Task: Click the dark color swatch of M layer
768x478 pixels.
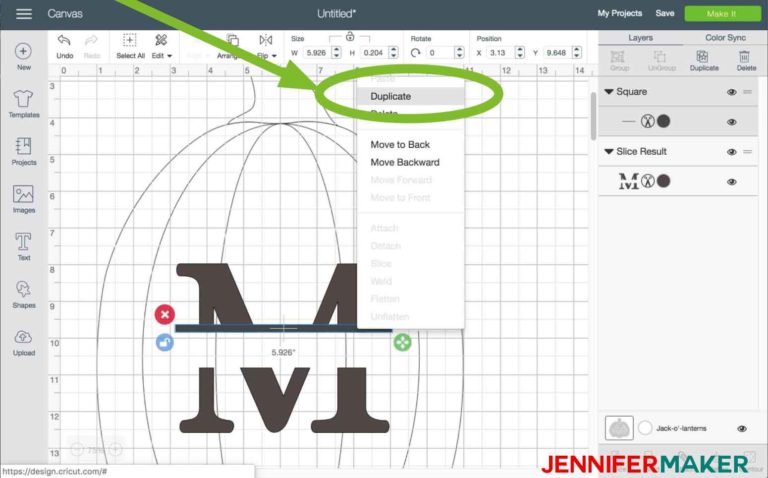Action: tap(663, 181)
